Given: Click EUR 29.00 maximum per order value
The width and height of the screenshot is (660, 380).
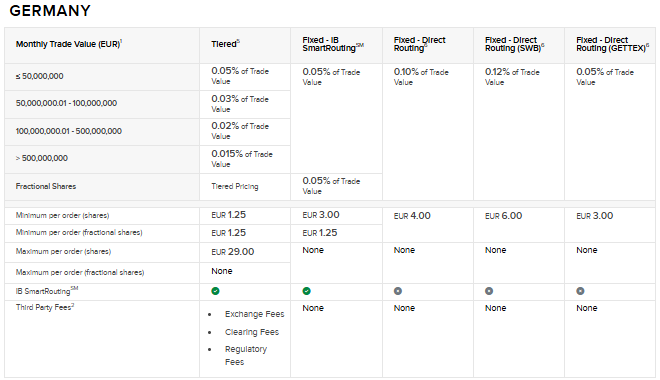Looking at the screenshot, I should [233, 252].
